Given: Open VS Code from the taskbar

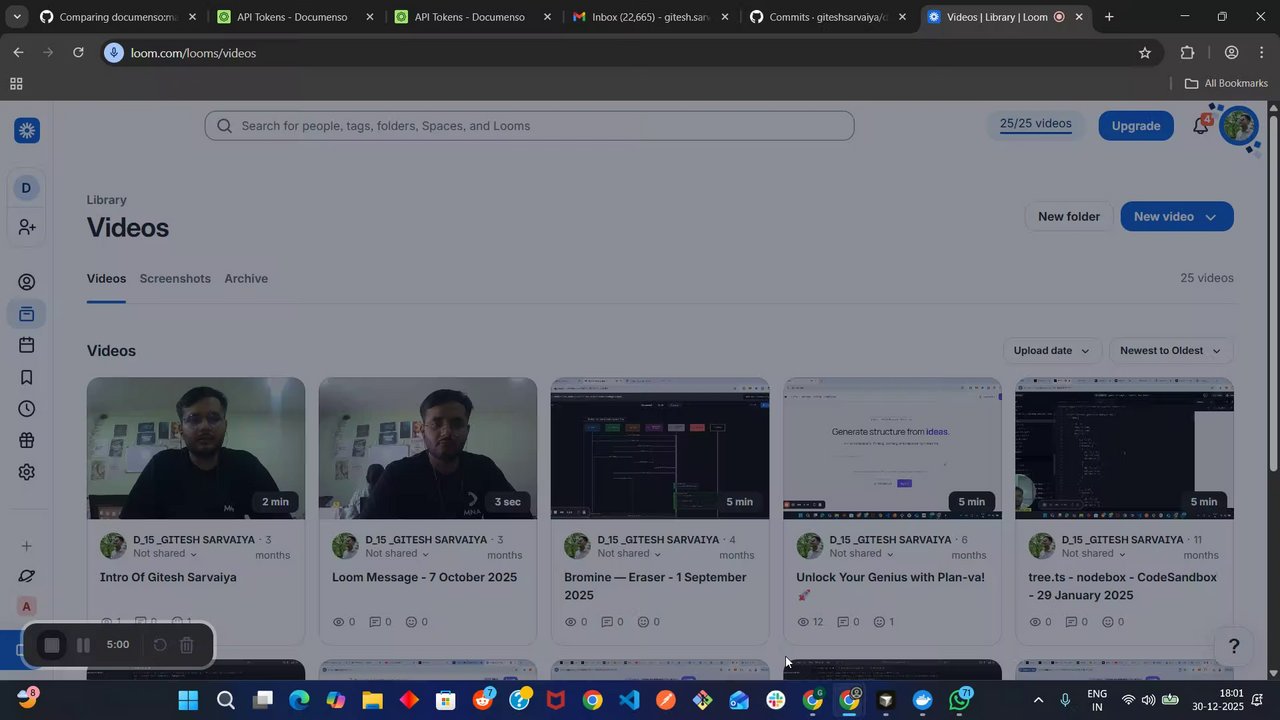Looking at the screenshot, I should point(629,700).
